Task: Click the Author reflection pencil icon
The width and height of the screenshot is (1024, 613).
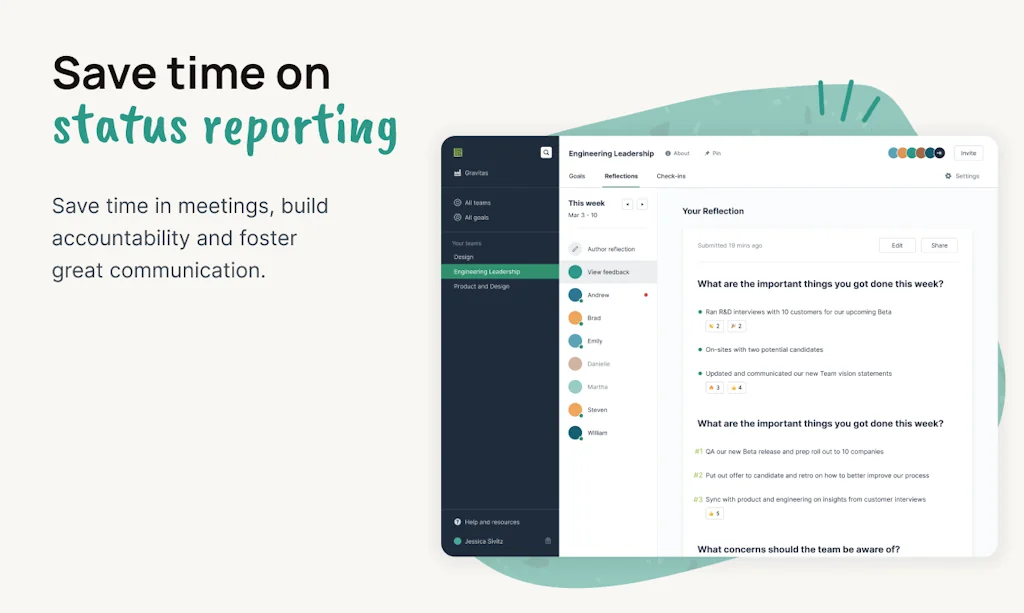Action: [x=575, y=249]
